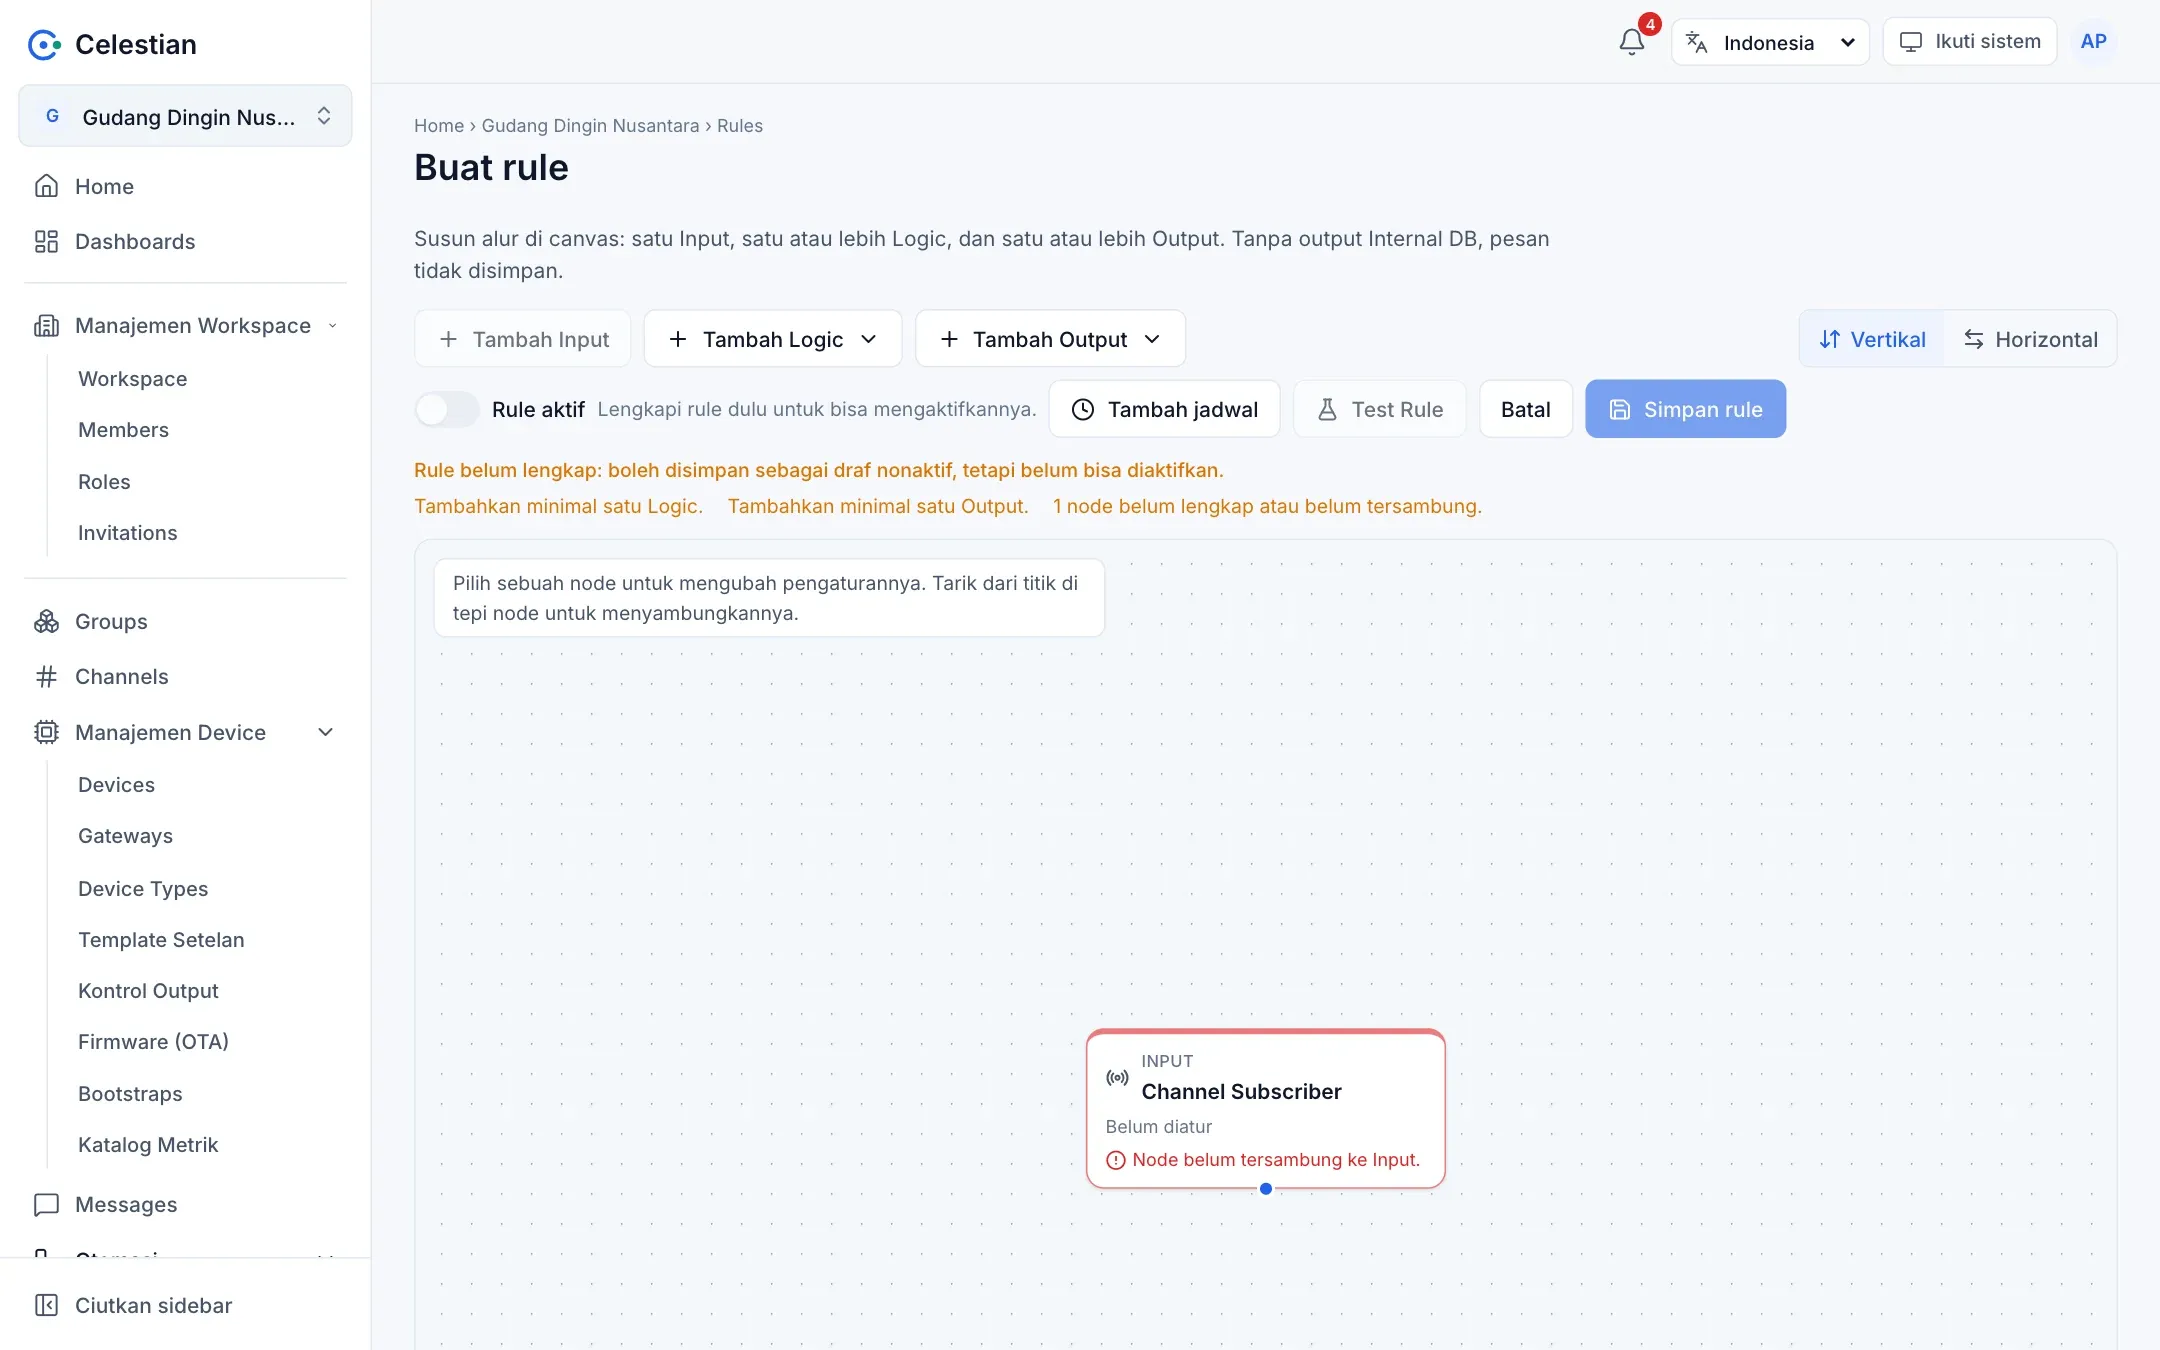Click the broadcast icon on Channel Subscriber node
The image size is (2160, 1350).
coord(1117,1077)
